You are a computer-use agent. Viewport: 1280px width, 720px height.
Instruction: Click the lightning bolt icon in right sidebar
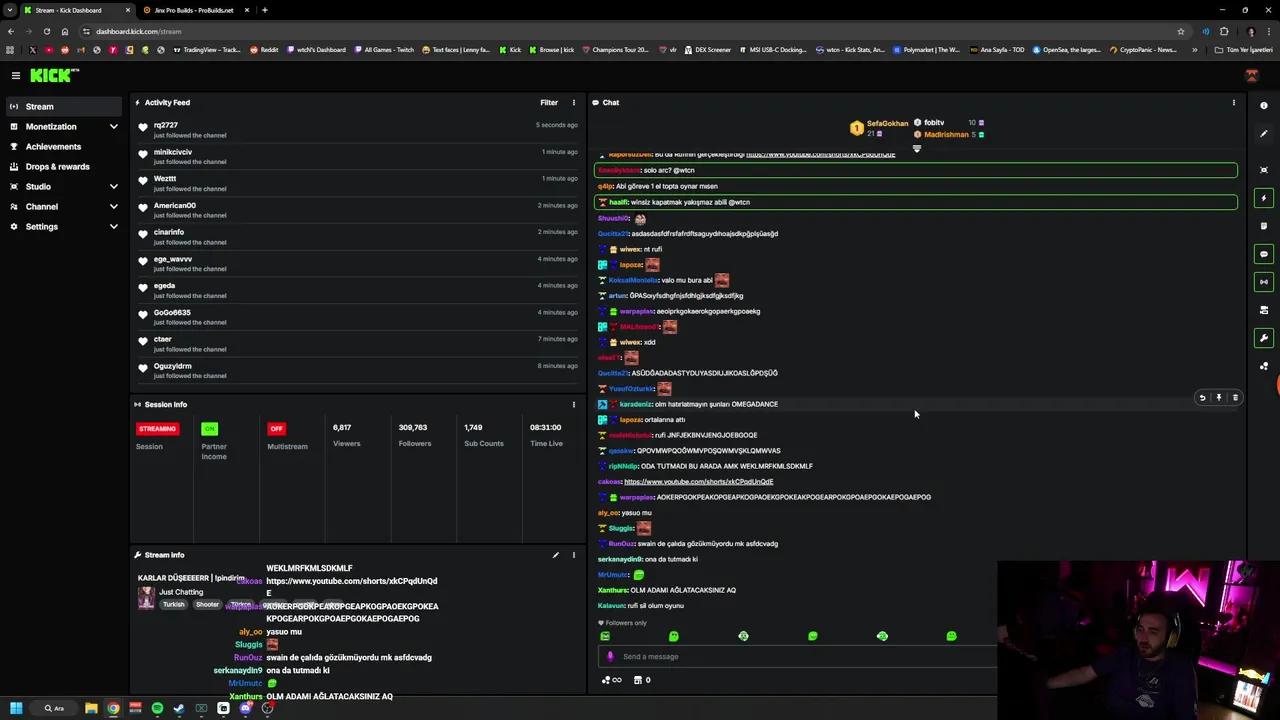1264,198
